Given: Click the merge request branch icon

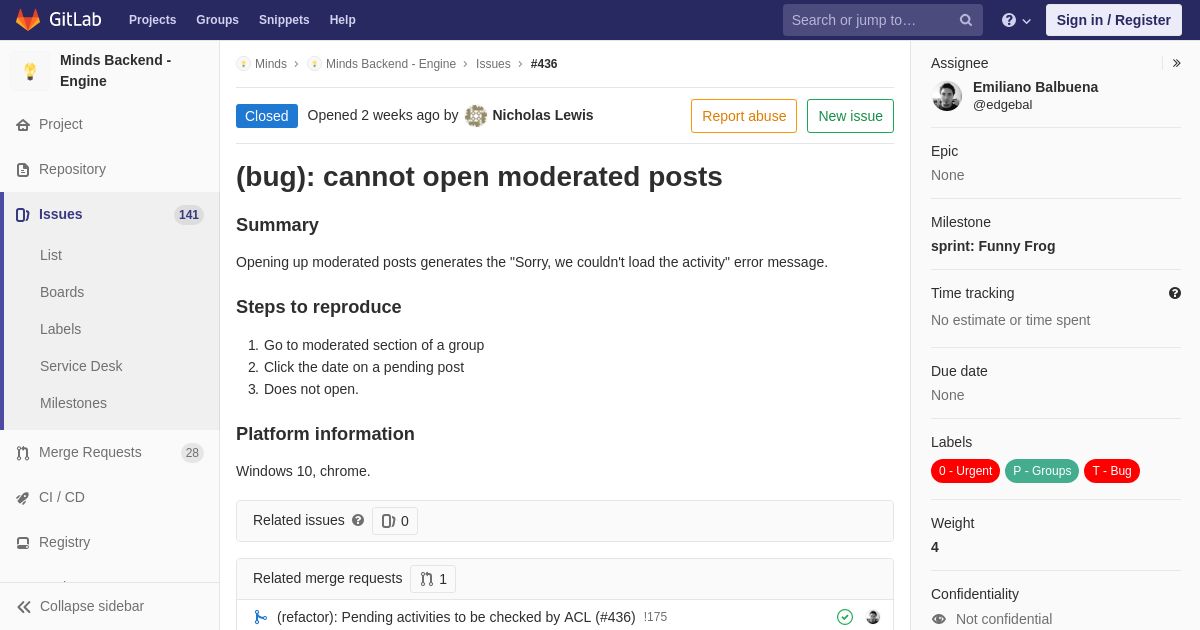Looking at the screenshot, I should (x=260, y=617).
